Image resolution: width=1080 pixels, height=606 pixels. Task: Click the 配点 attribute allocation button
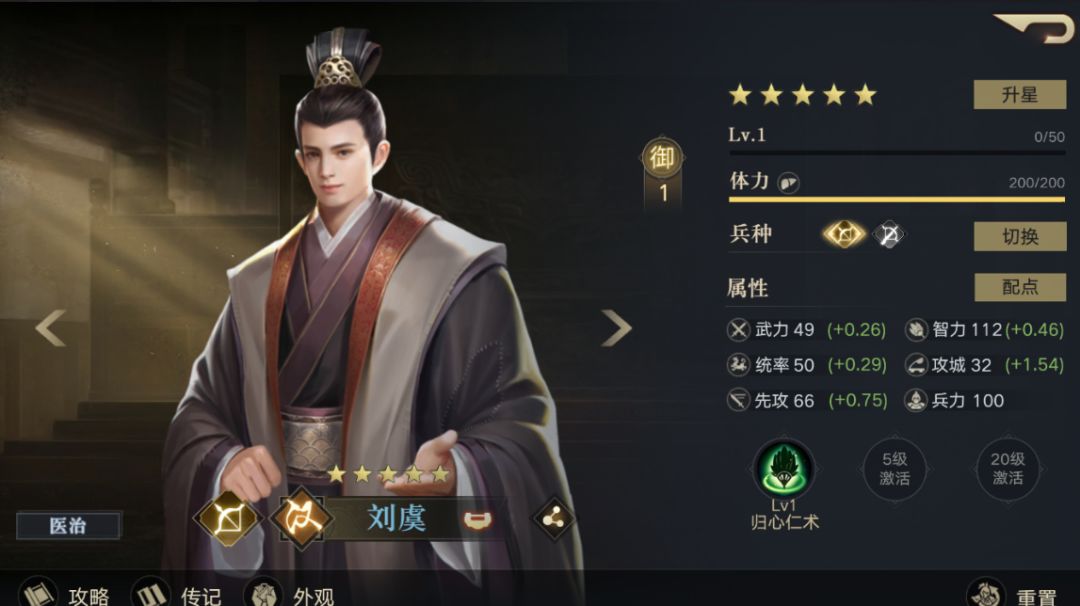[1020, 286]
